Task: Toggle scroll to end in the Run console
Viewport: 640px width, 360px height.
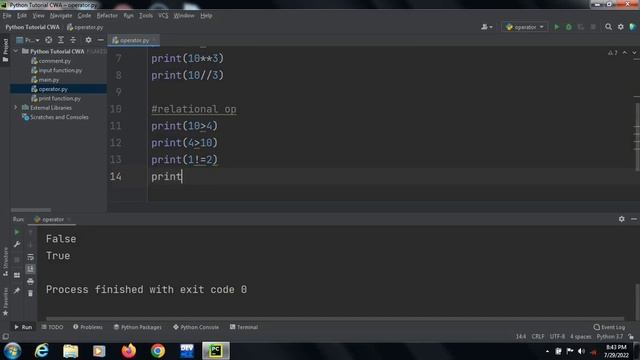Action: coord(30,269)
